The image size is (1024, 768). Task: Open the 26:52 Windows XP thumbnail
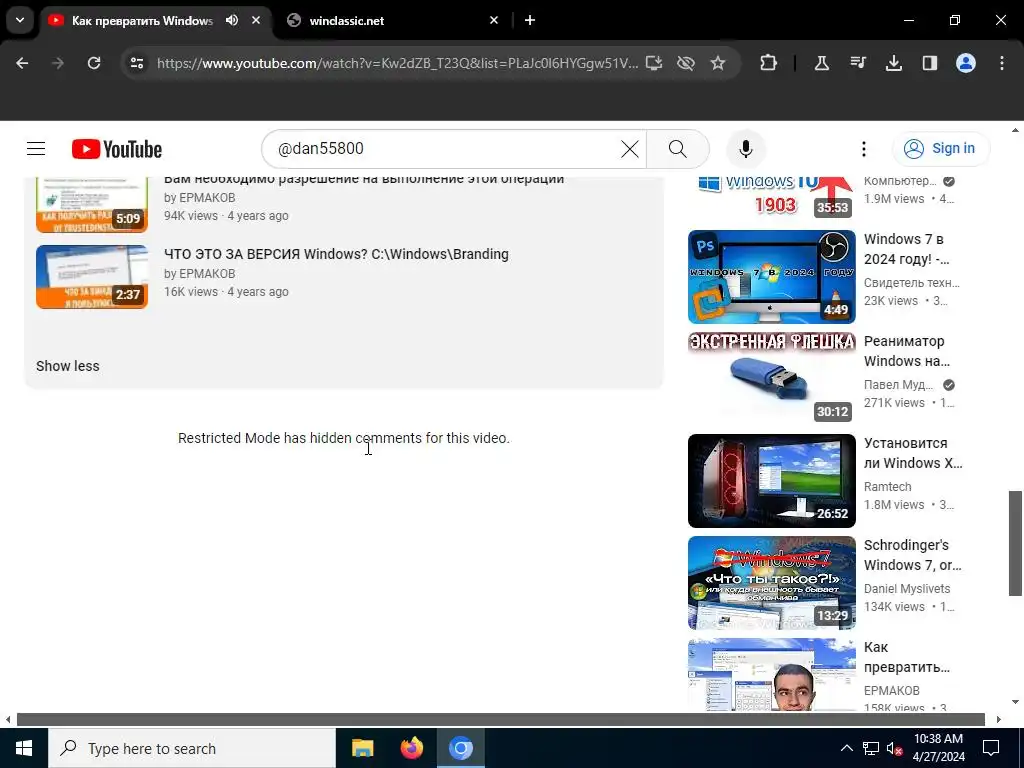pos(772,481)
